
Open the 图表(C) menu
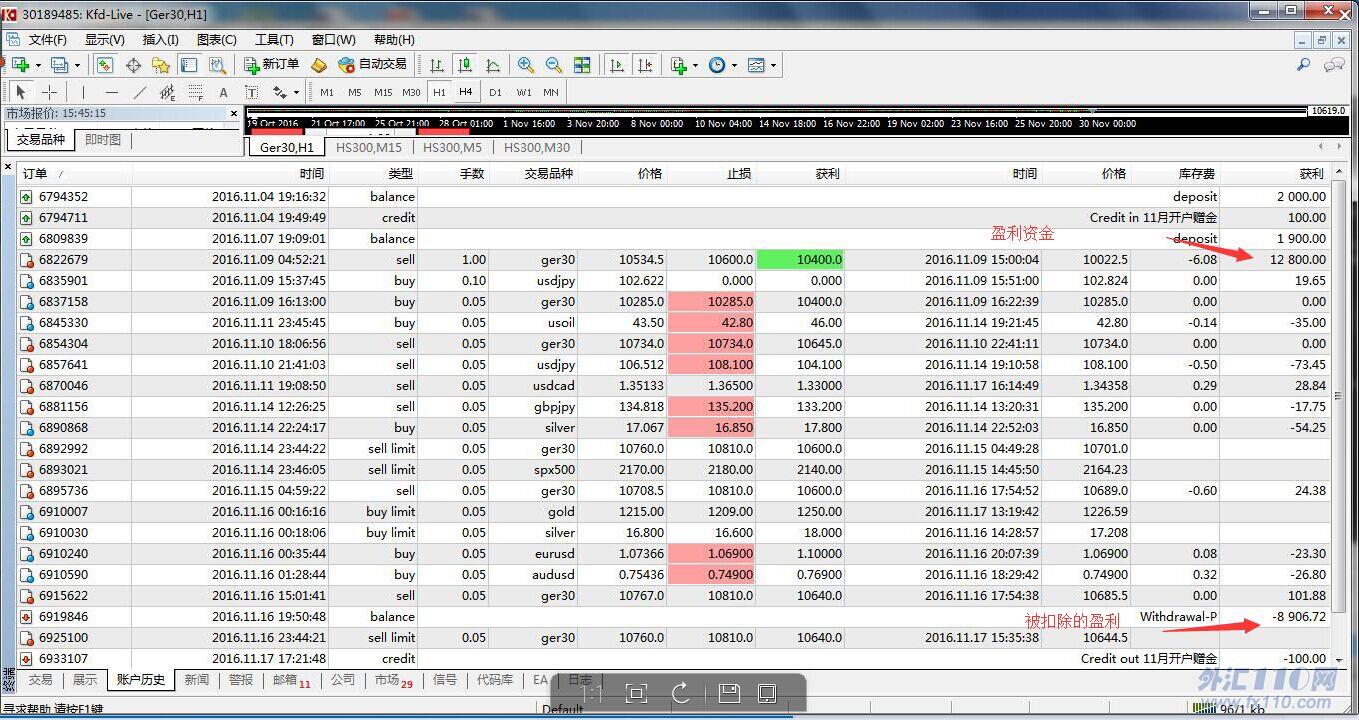click(x=217, y=40)
